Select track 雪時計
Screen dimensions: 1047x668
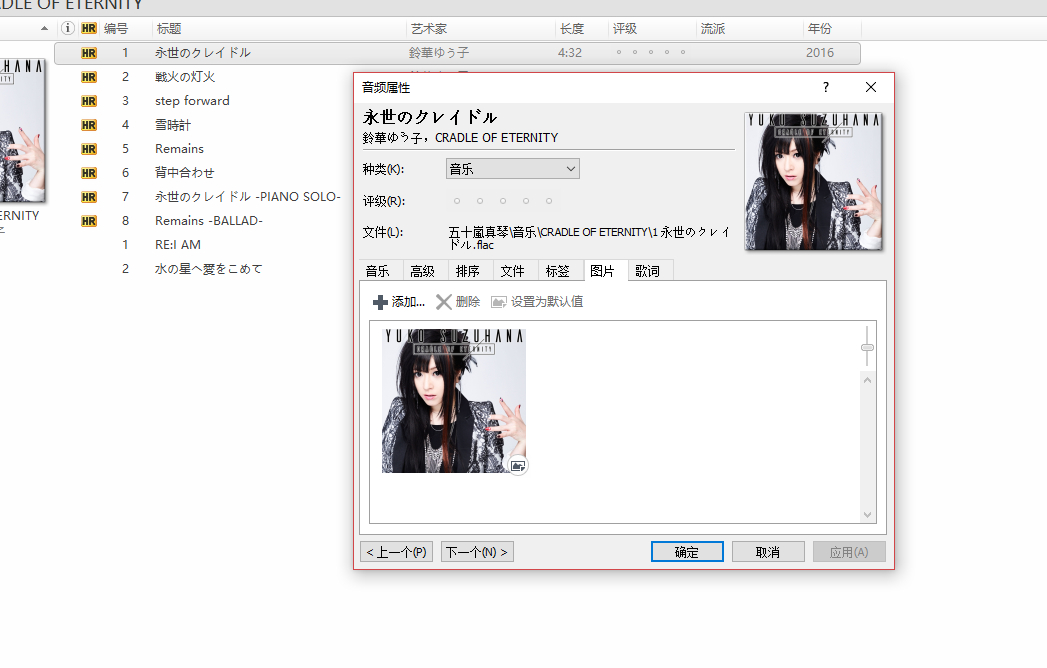(x=173, y=125)
